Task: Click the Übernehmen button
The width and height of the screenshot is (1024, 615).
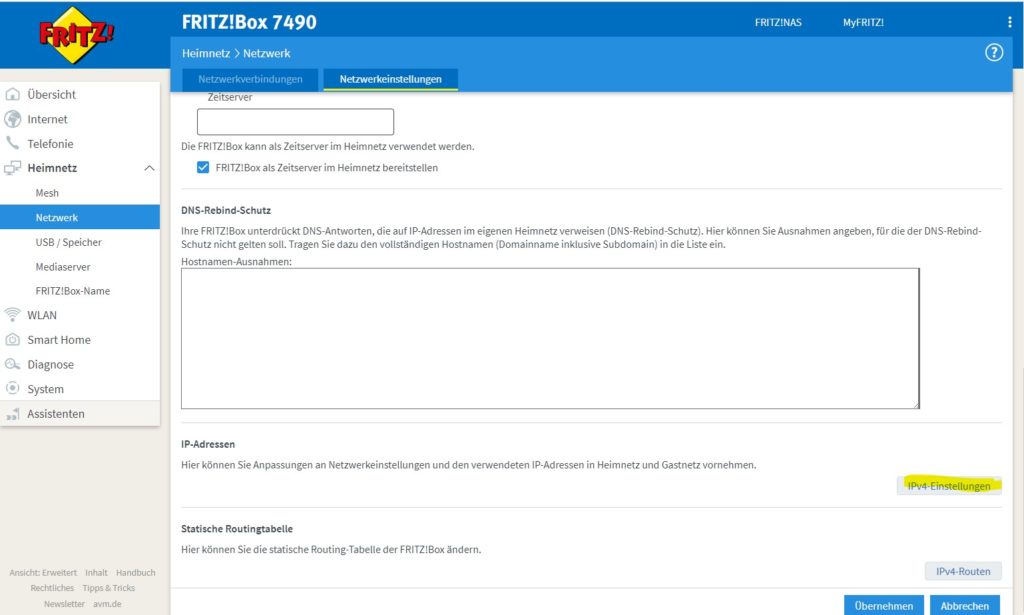Action: click(x=884, y=605)
